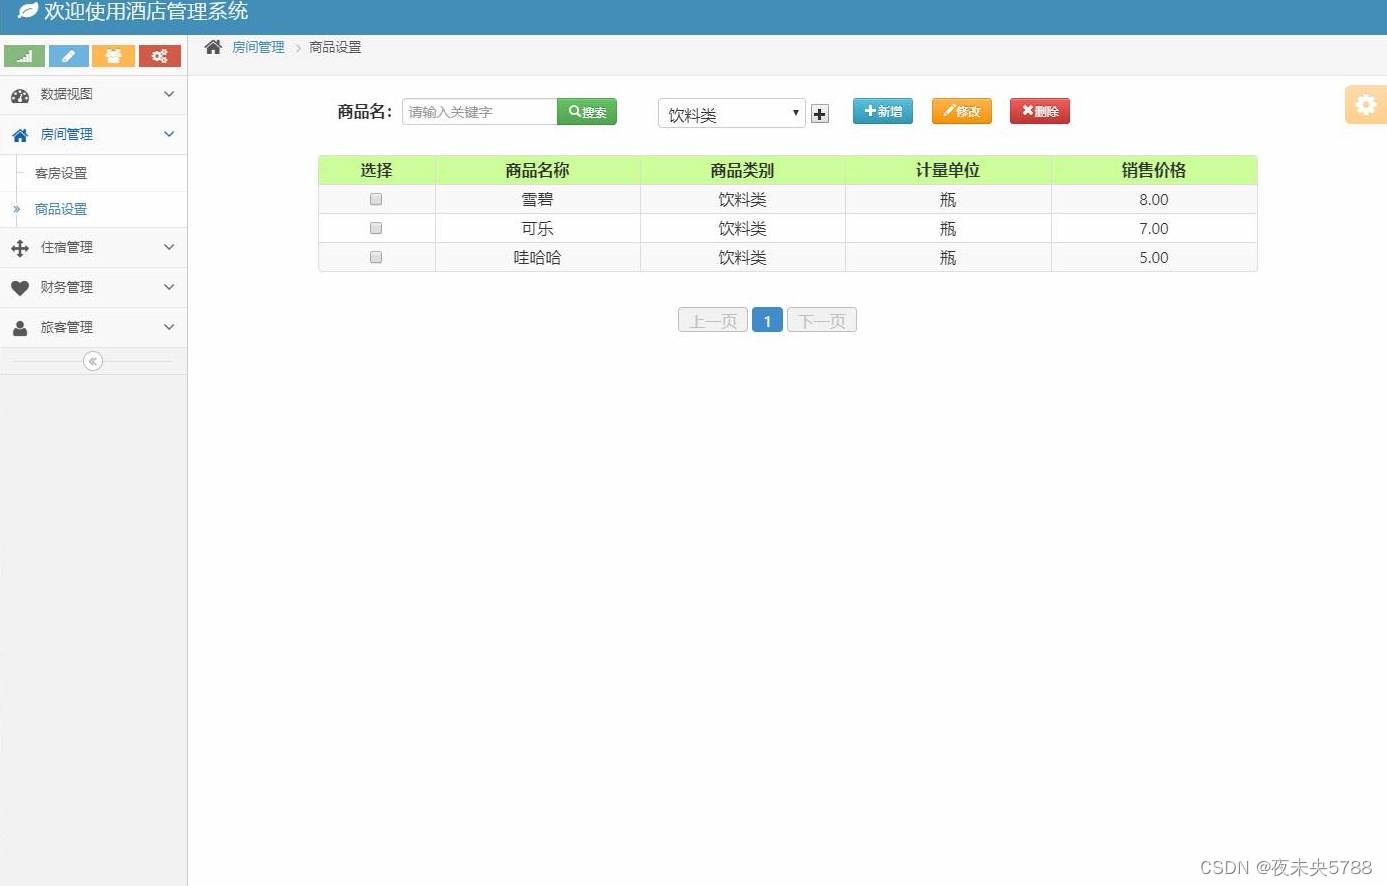Expand the 旅客管理 menu chevron
Image resolution: width=1387 pixels, height=886 pixels.
coord(169,327)
